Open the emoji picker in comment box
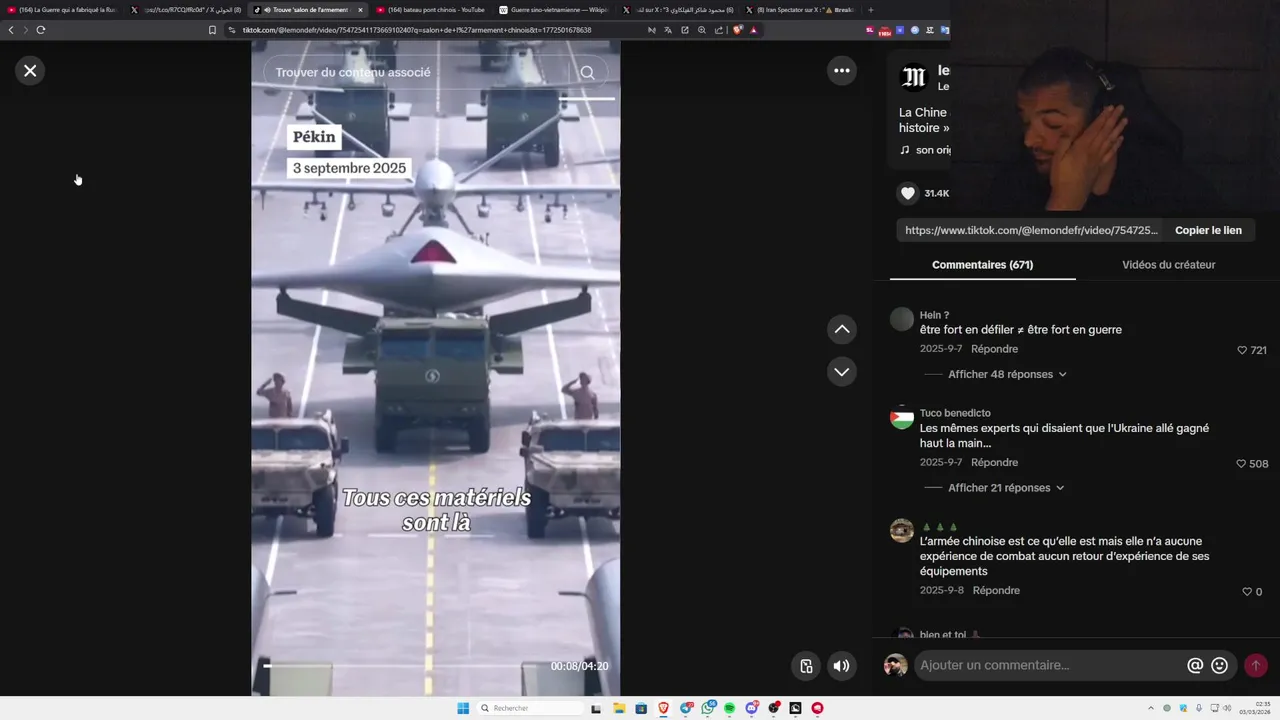Viewport: 1280px width, 720px height. coord(1219,665)
